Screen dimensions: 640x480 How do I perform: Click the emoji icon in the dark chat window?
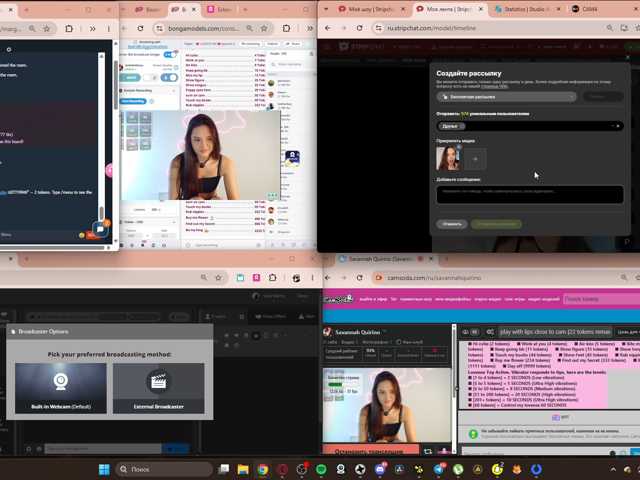(82, 235)
